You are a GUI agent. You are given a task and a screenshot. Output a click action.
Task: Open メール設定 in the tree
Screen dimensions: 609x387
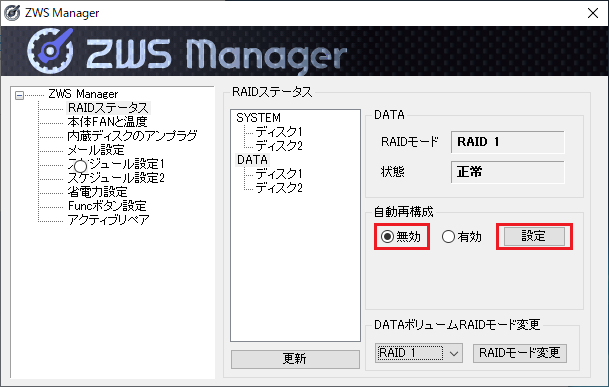[96, 150]
